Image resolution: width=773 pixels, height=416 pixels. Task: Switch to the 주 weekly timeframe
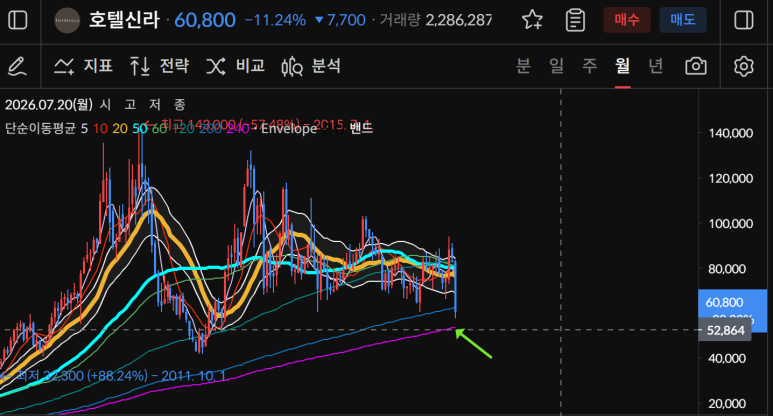[x=590, y=65]
